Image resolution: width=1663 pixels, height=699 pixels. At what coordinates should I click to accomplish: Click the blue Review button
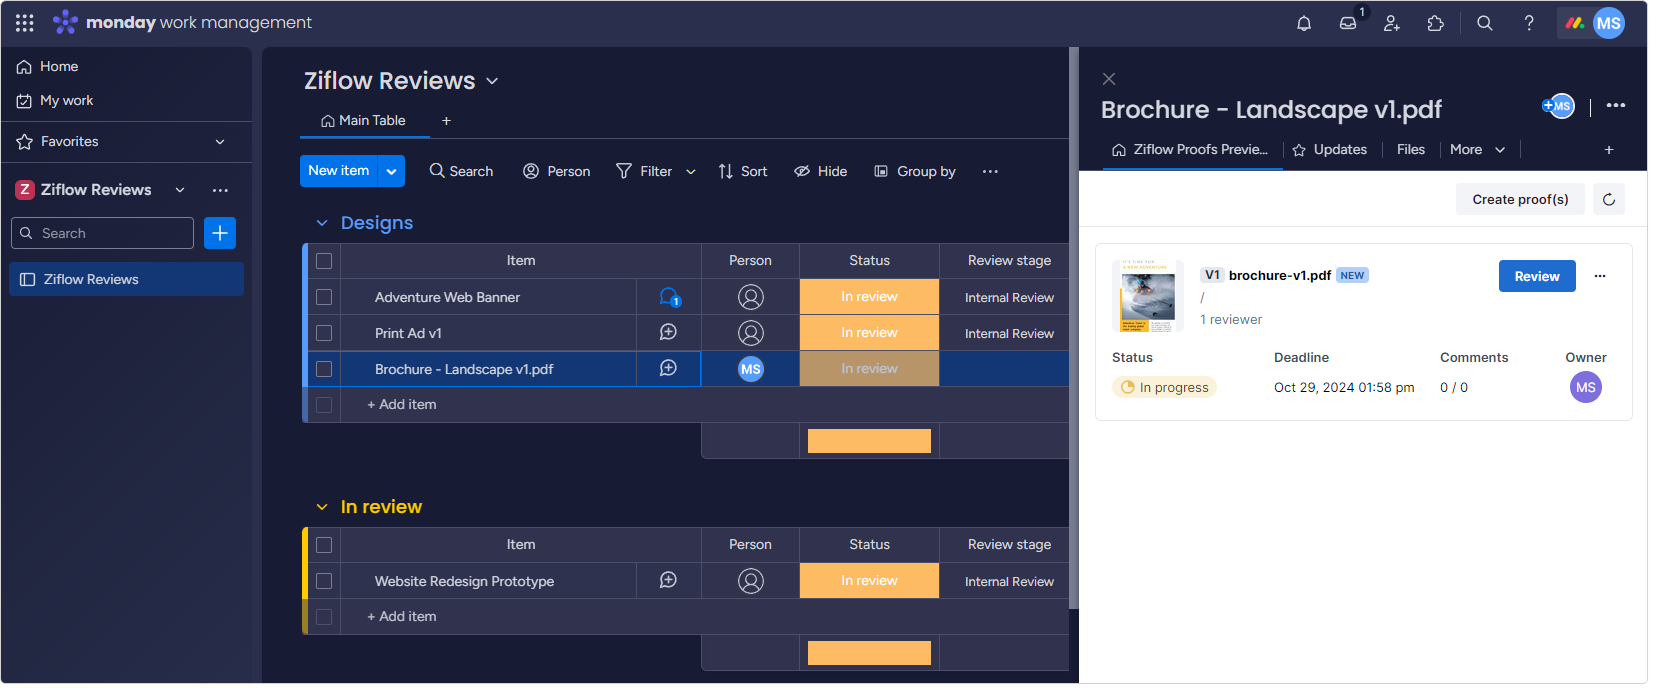pyautogui.click(x=1536, y=276)
